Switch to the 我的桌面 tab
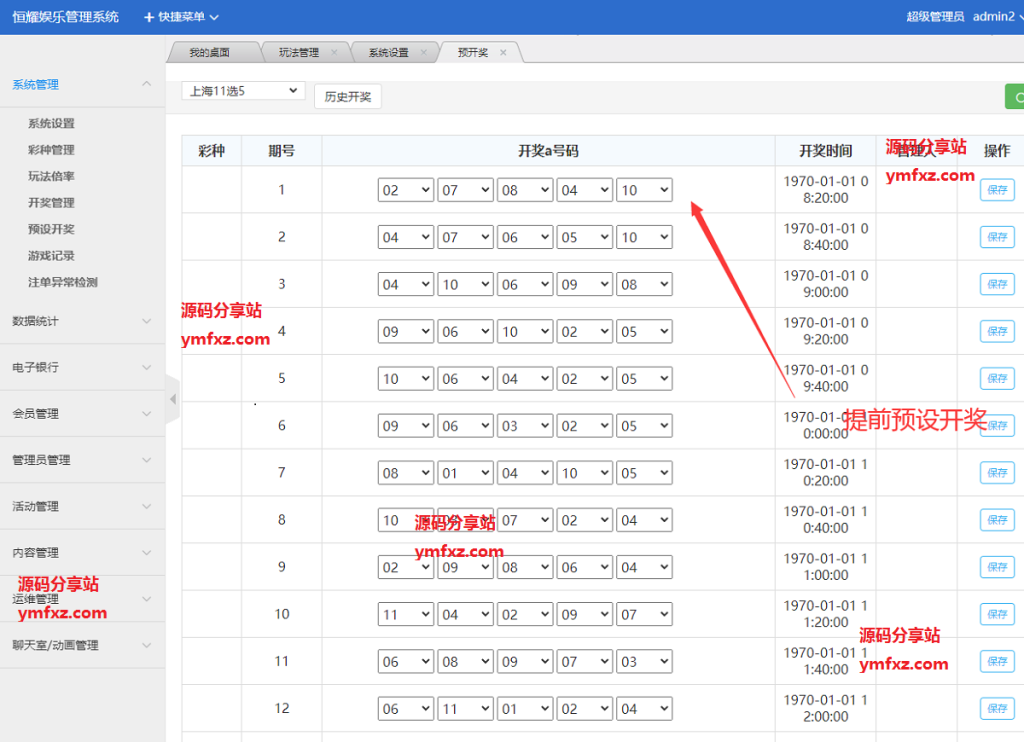This screenshot has width=1024, height=742. [210, 51]
